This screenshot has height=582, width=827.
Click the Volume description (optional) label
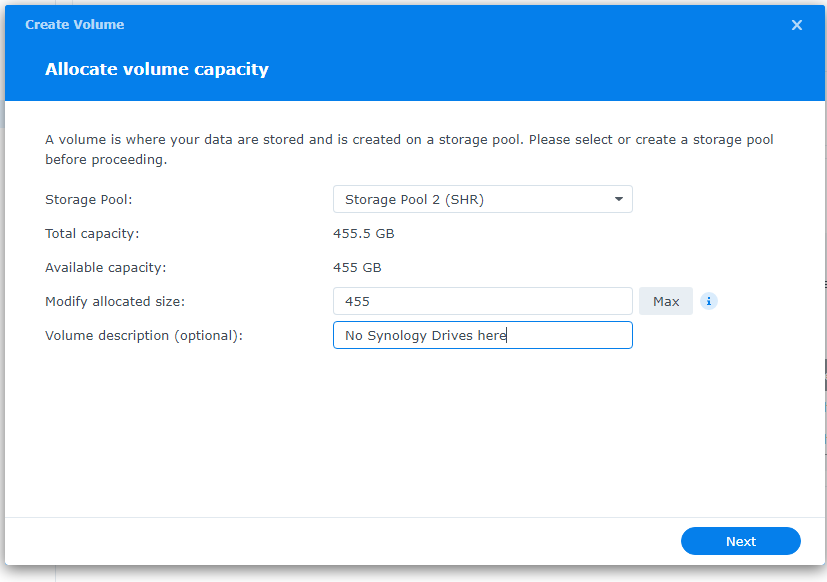(x=144, y=336)
